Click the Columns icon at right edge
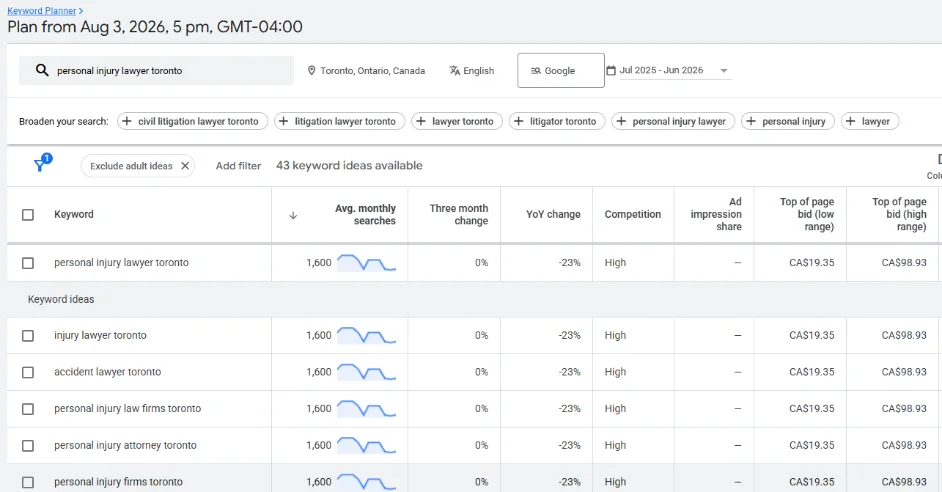Screen dimensions: 942x492 [938, 159]
